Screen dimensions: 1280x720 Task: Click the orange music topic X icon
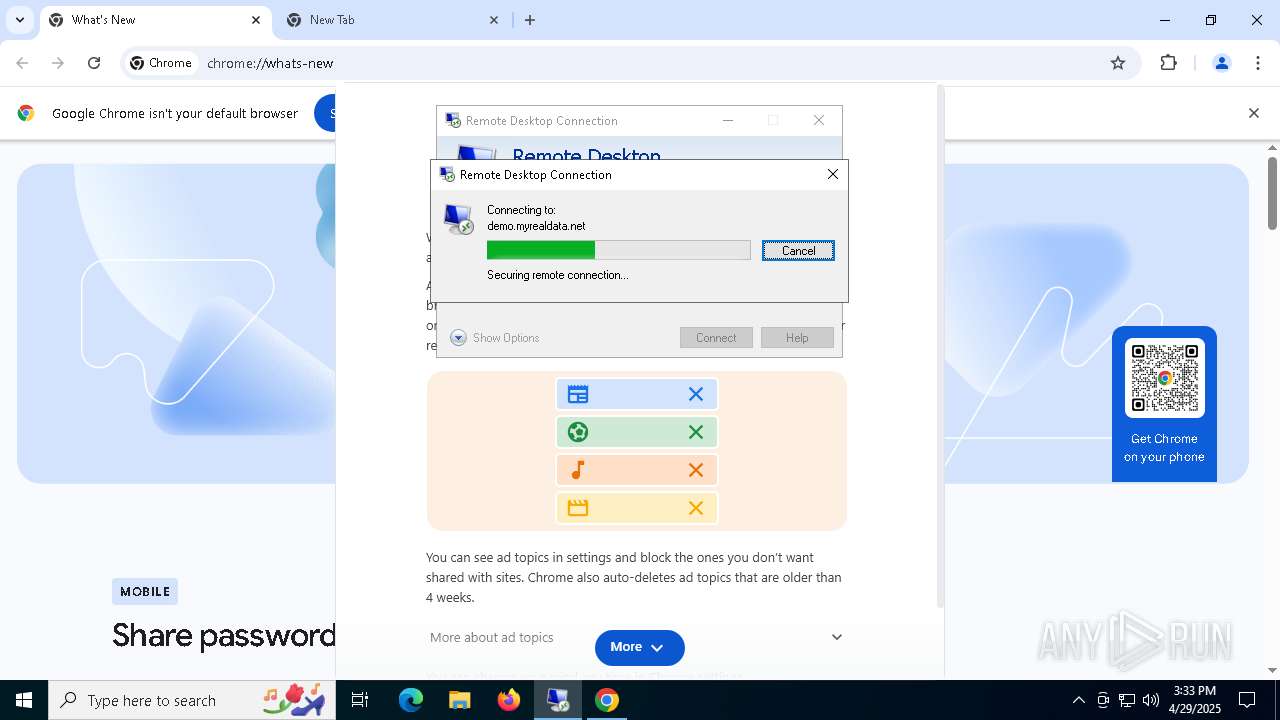point(696,470)
